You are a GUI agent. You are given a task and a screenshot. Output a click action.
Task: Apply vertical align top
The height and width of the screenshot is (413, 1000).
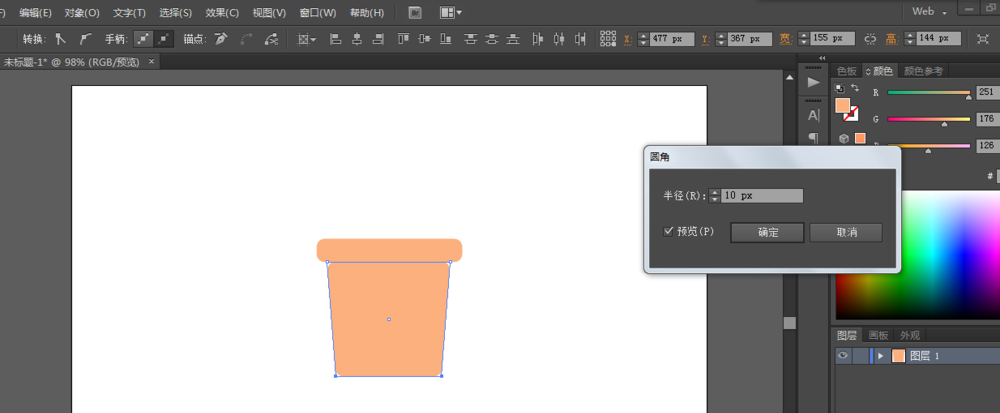(x=403, y=40)
